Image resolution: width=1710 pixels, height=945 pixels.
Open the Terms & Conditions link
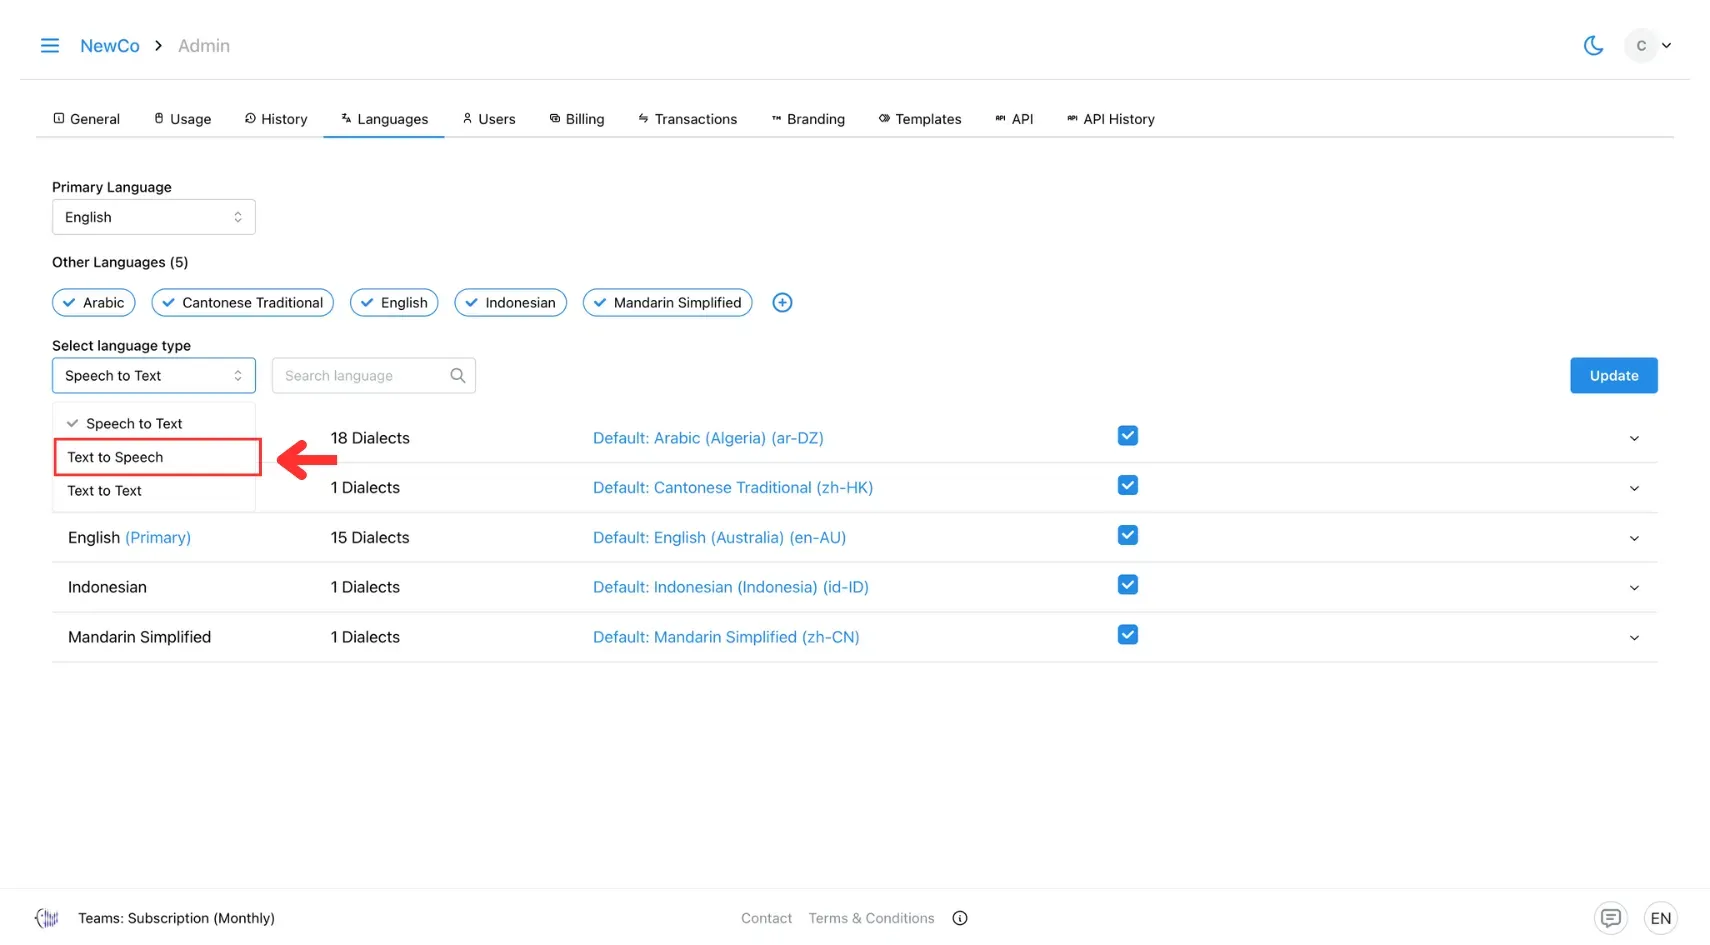click(871, 918)
